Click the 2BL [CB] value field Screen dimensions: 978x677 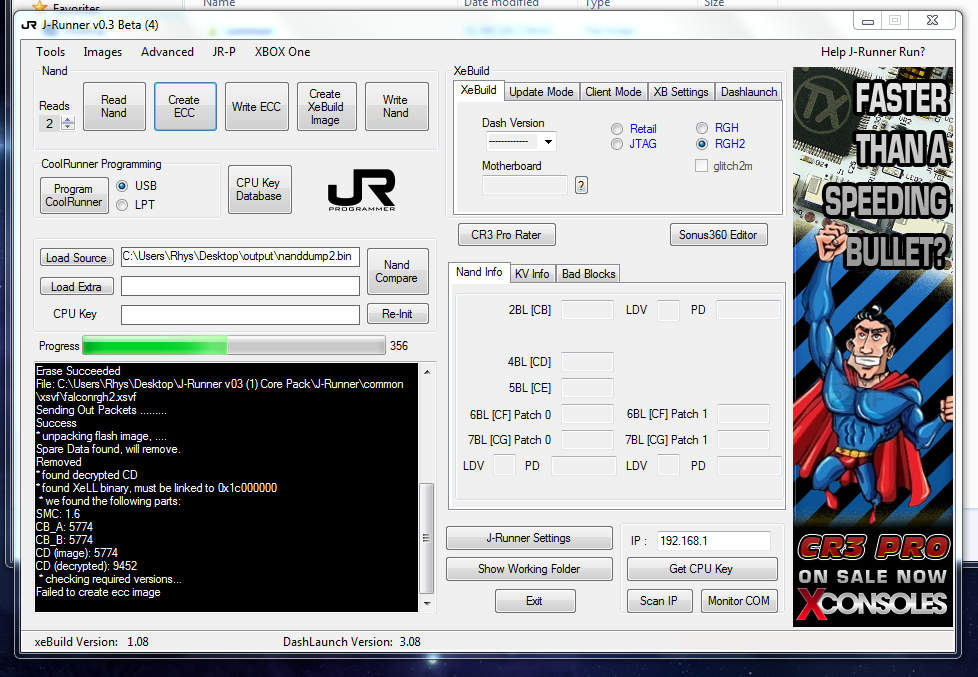tap(587, 310)
